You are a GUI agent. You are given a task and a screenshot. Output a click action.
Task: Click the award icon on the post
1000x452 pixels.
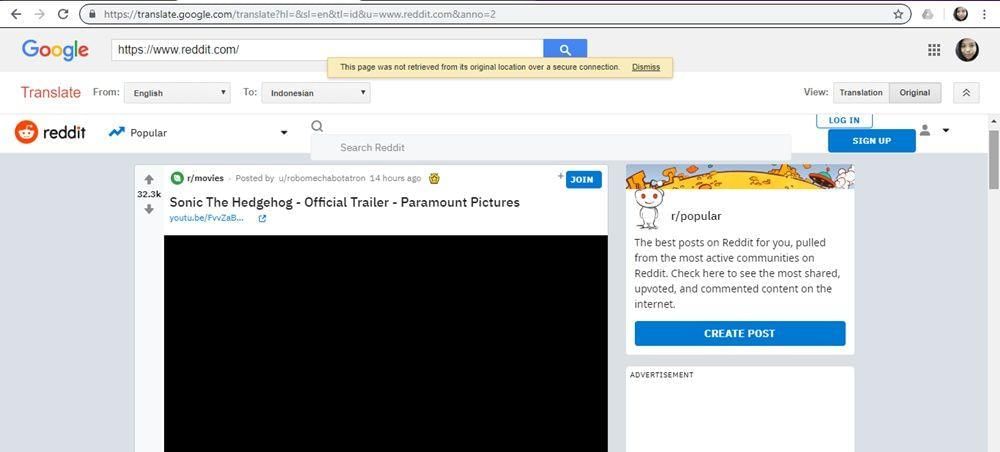coord(434,178)
